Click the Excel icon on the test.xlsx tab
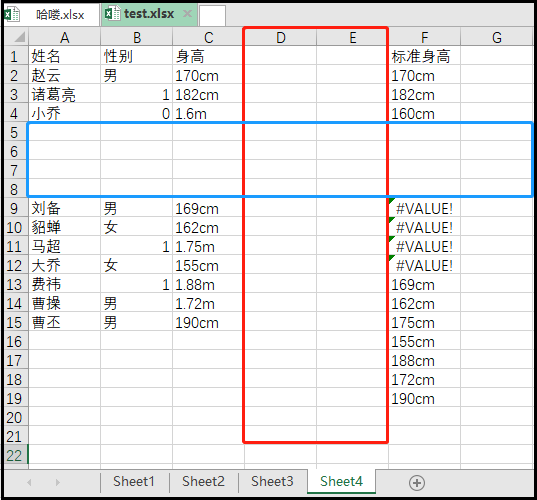This screenshot has width=537, height=500. tap(112, 14)
